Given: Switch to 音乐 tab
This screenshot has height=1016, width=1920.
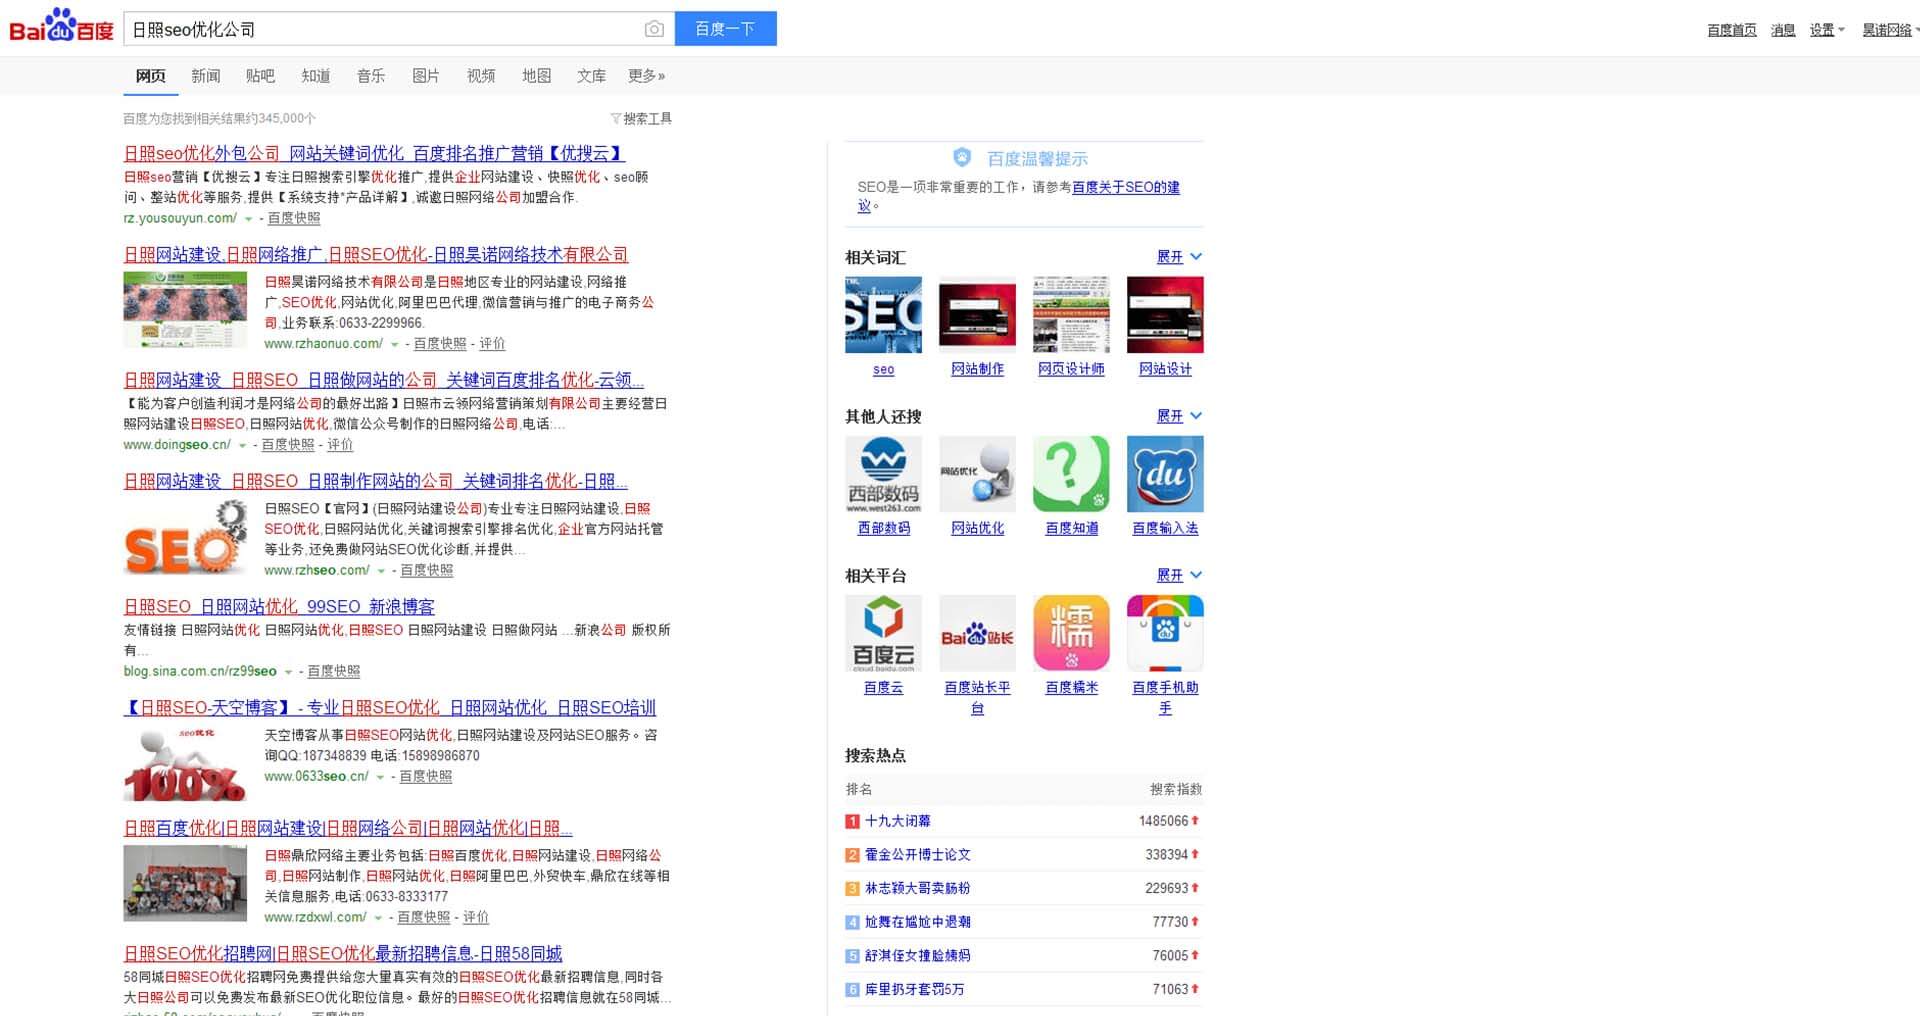Looking at the screenshot, I should tap(370, 76).
